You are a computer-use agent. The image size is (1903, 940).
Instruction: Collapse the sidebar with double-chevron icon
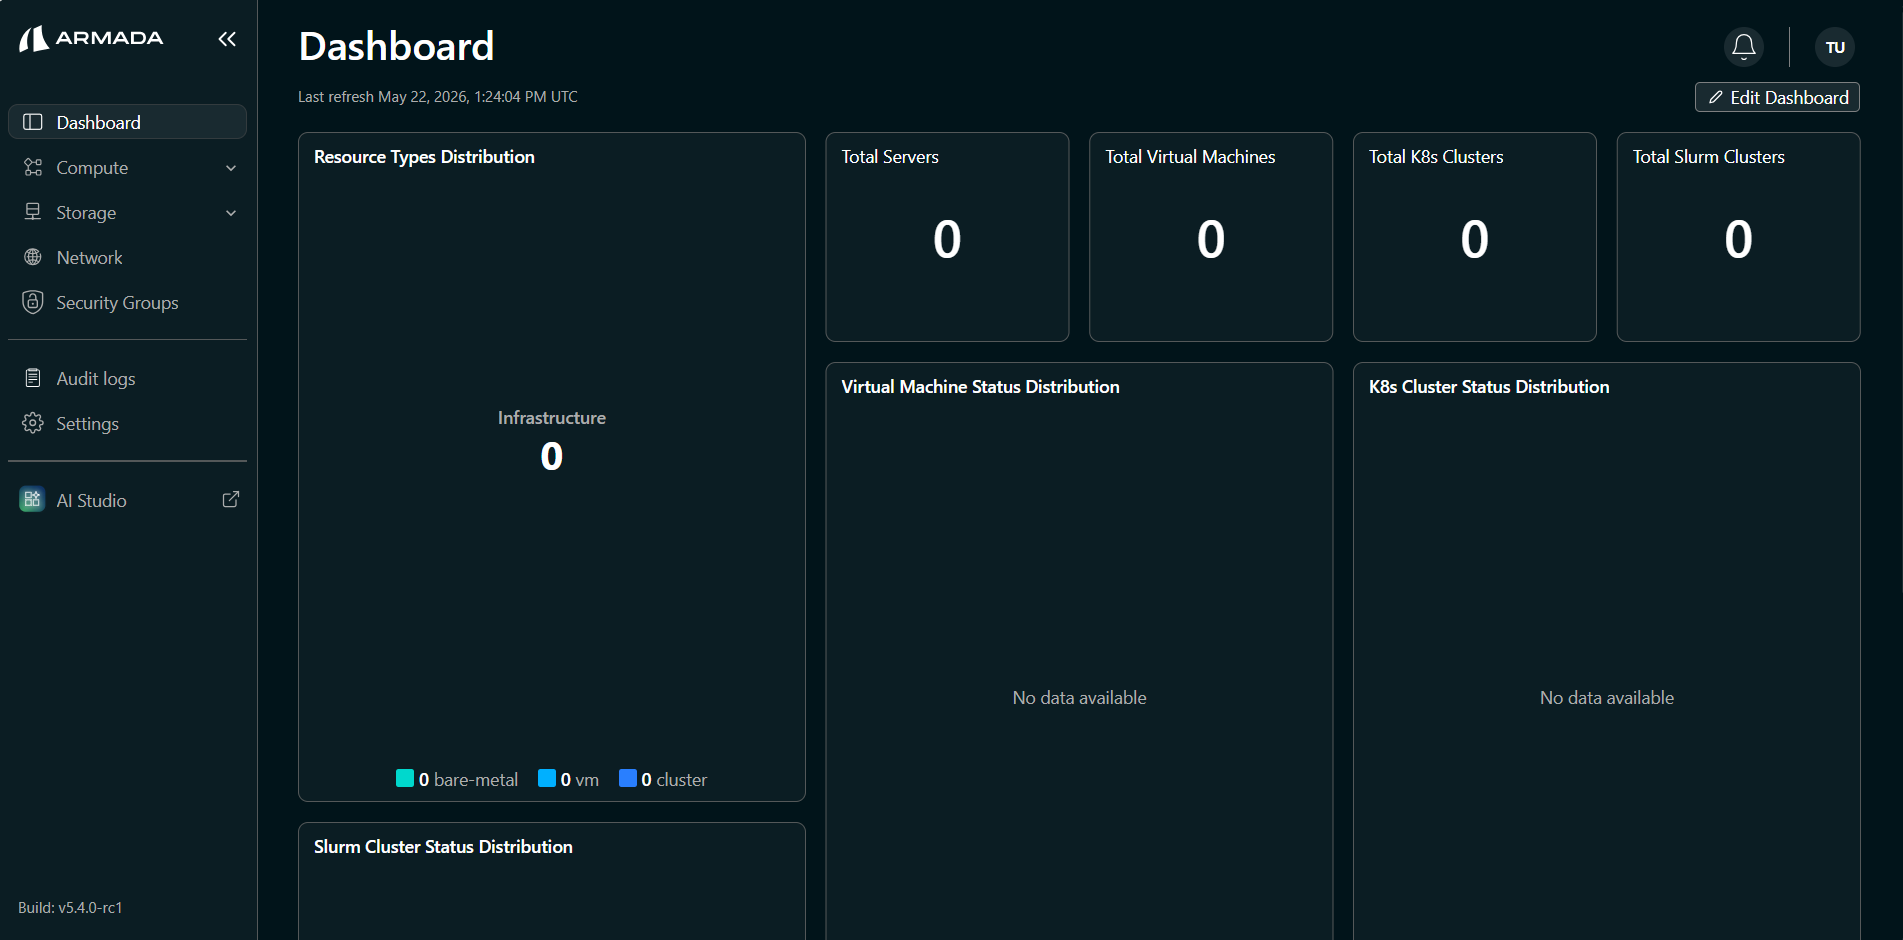pyautogui.click(x=227, y=39)
